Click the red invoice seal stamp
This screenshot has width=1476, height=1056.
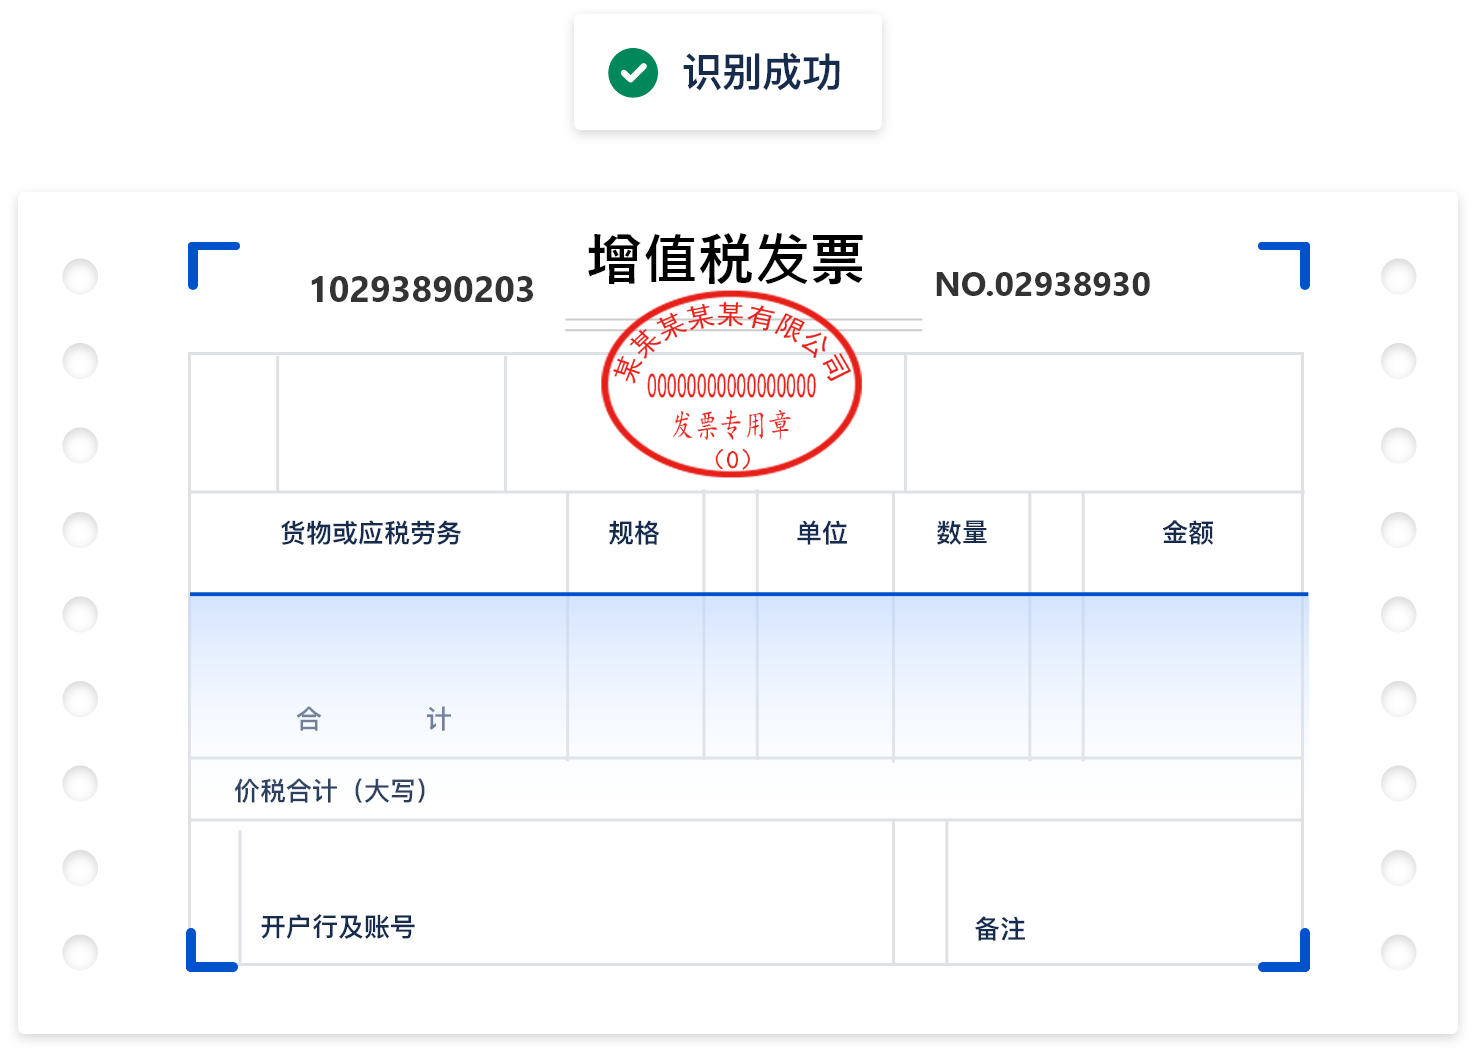731,385
